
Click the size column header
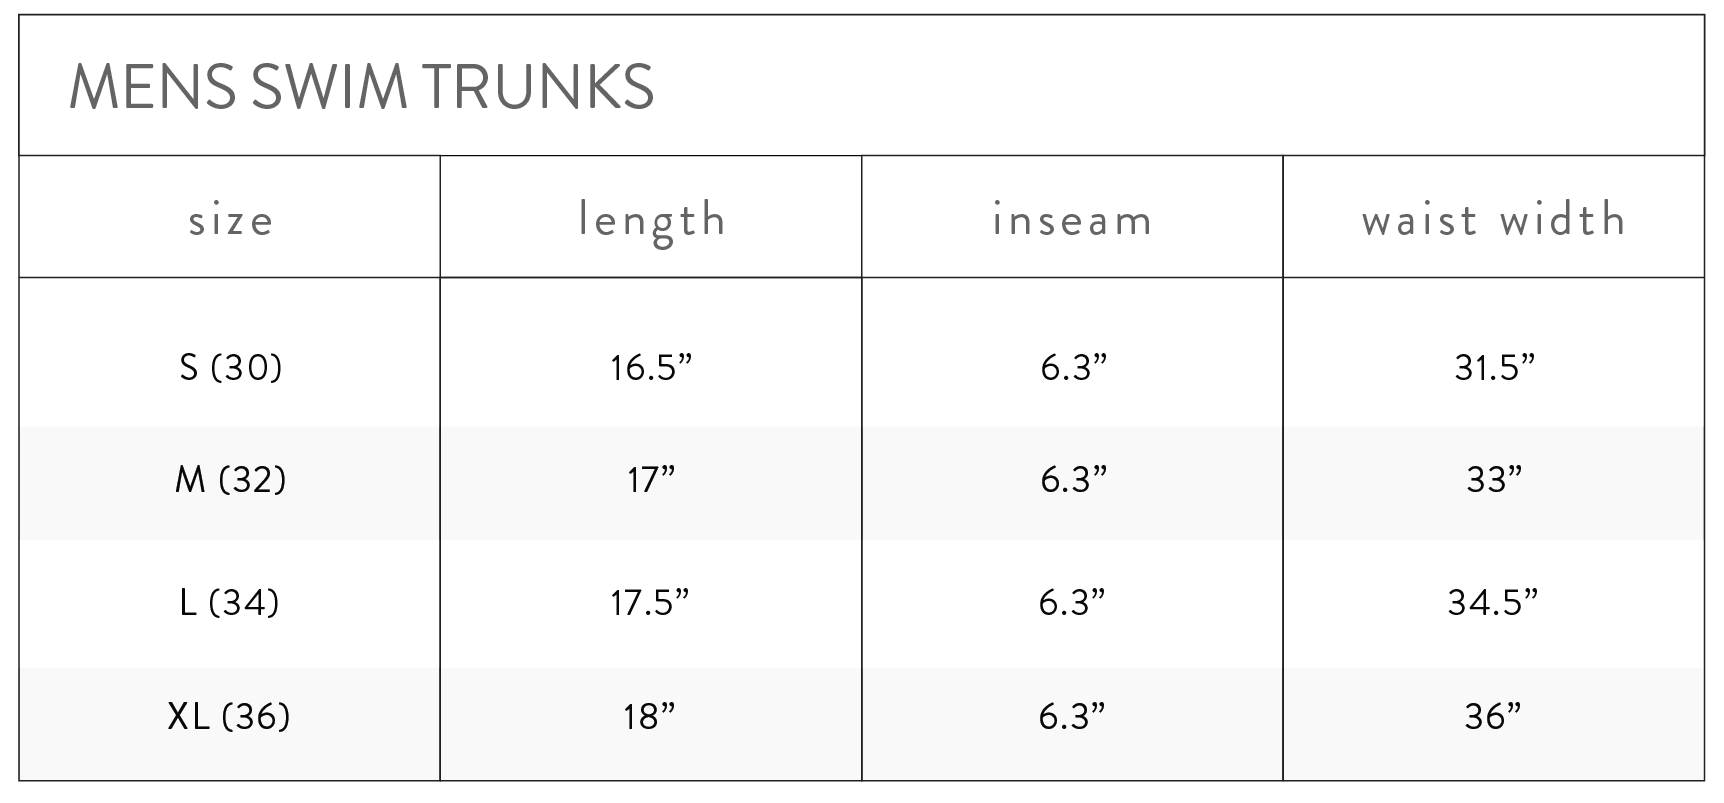point(231,220)
